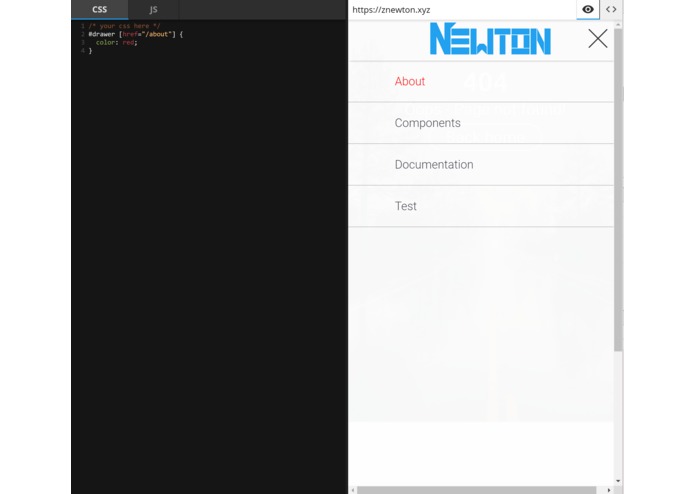Click the Newton logo
Screen dimensions: 695x494
pos(490,39)
